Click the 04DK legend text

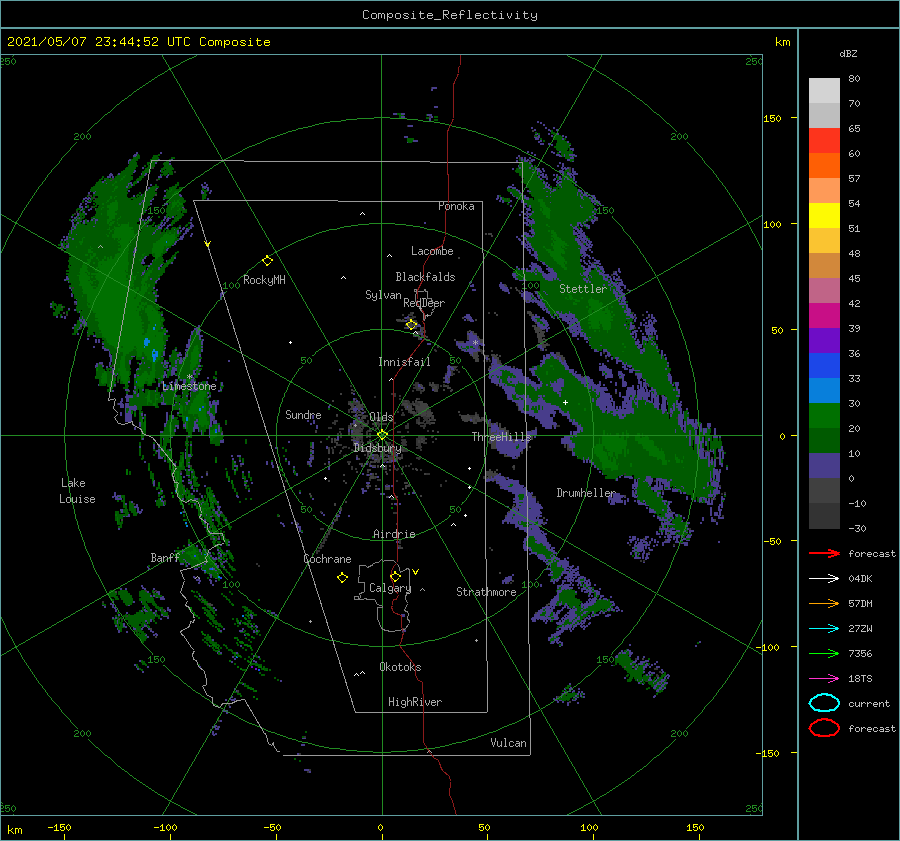pos(860,579)
